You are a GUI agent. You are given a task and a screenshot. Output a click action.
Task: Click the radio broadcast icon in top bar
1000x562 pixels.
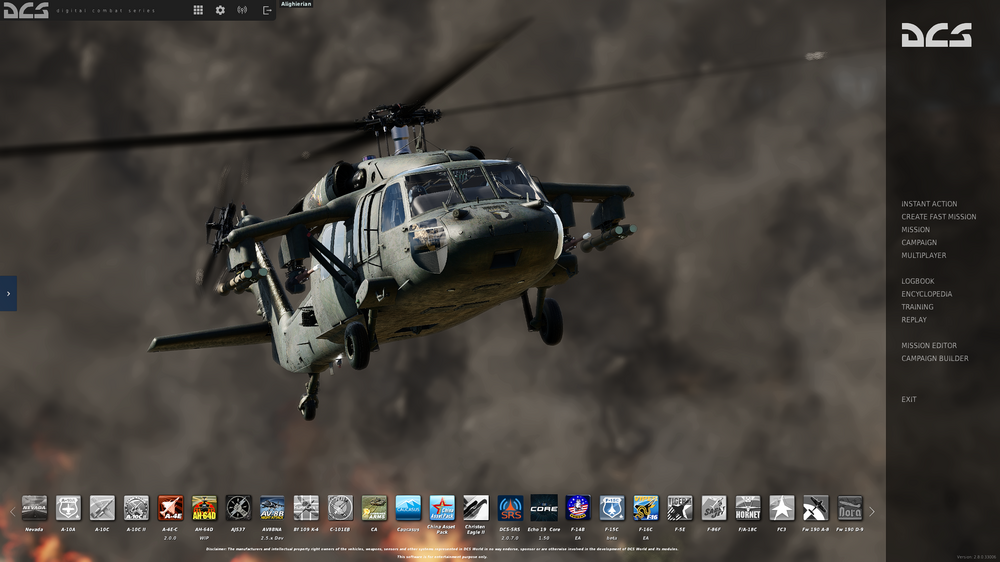point(242,10)
